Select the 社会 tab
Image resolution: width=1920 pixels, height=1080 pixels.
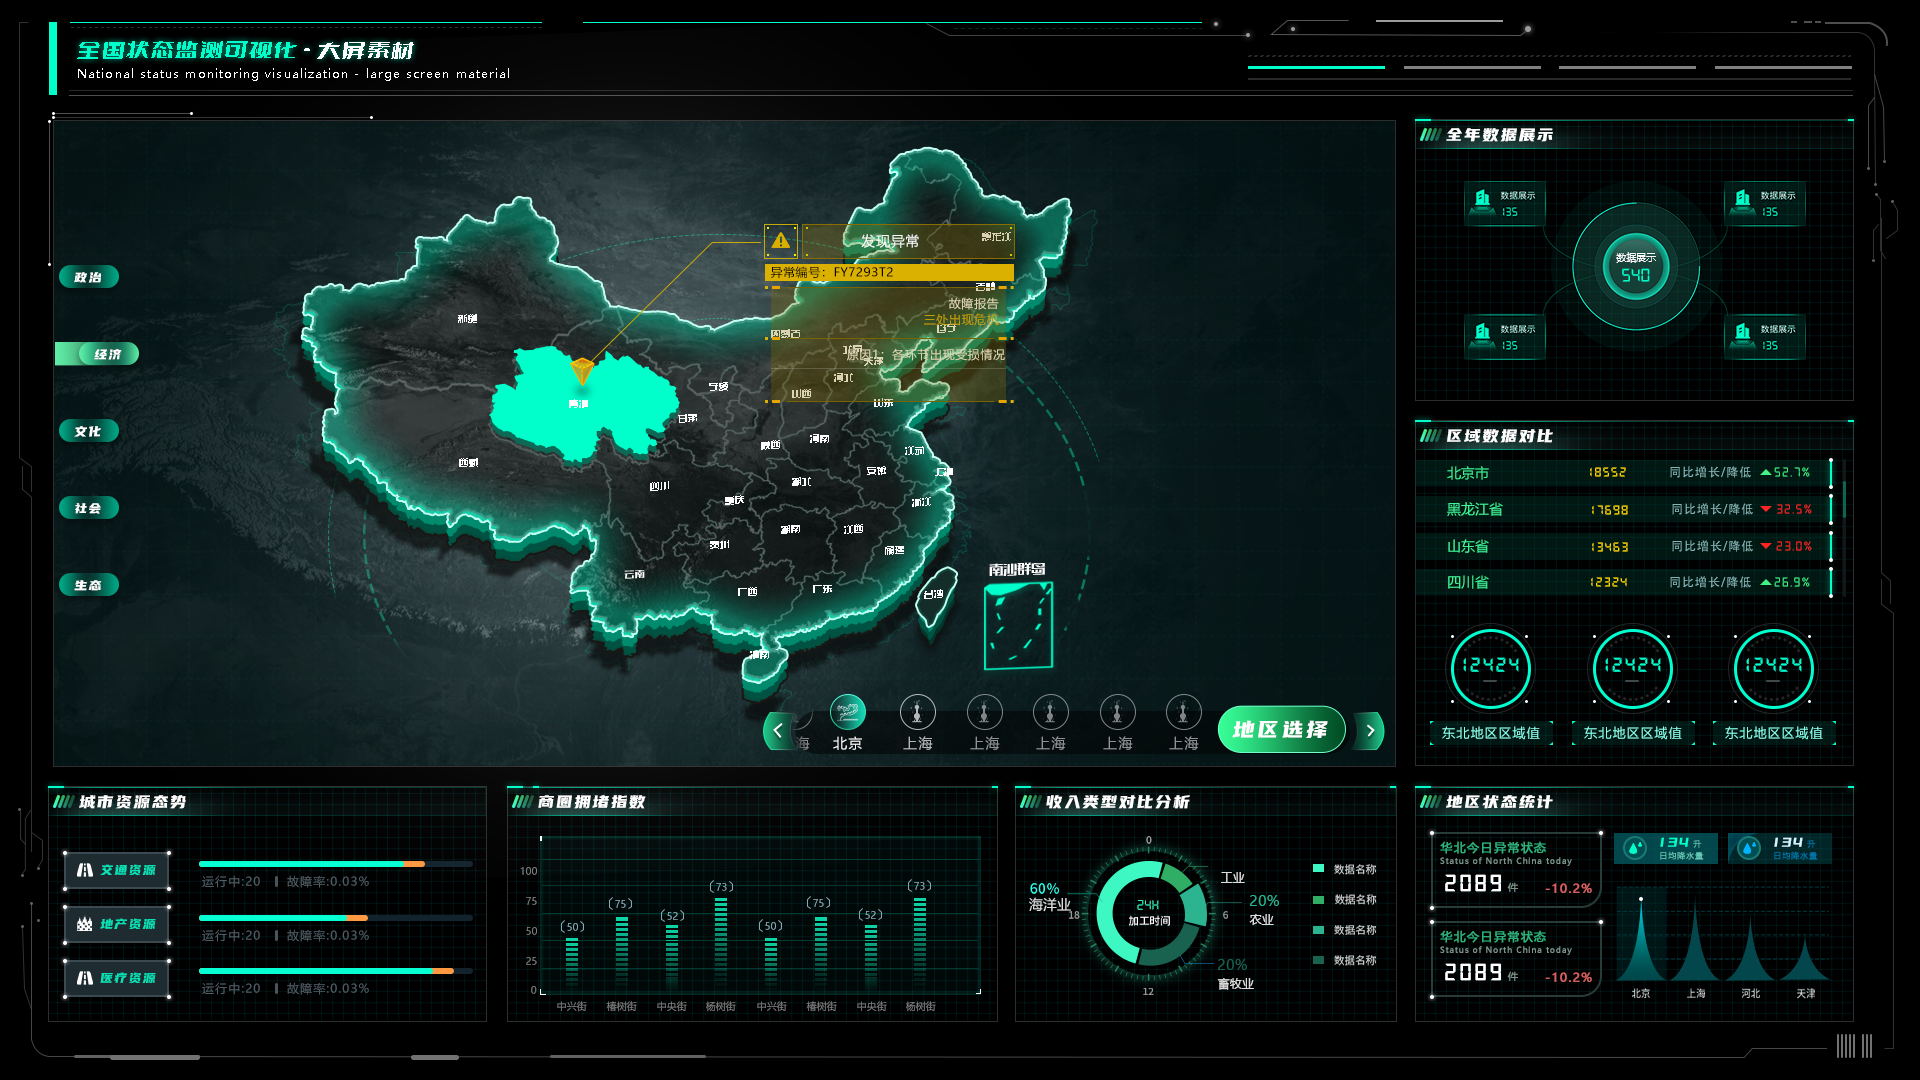pyautogui.click(x=88, y=508)
